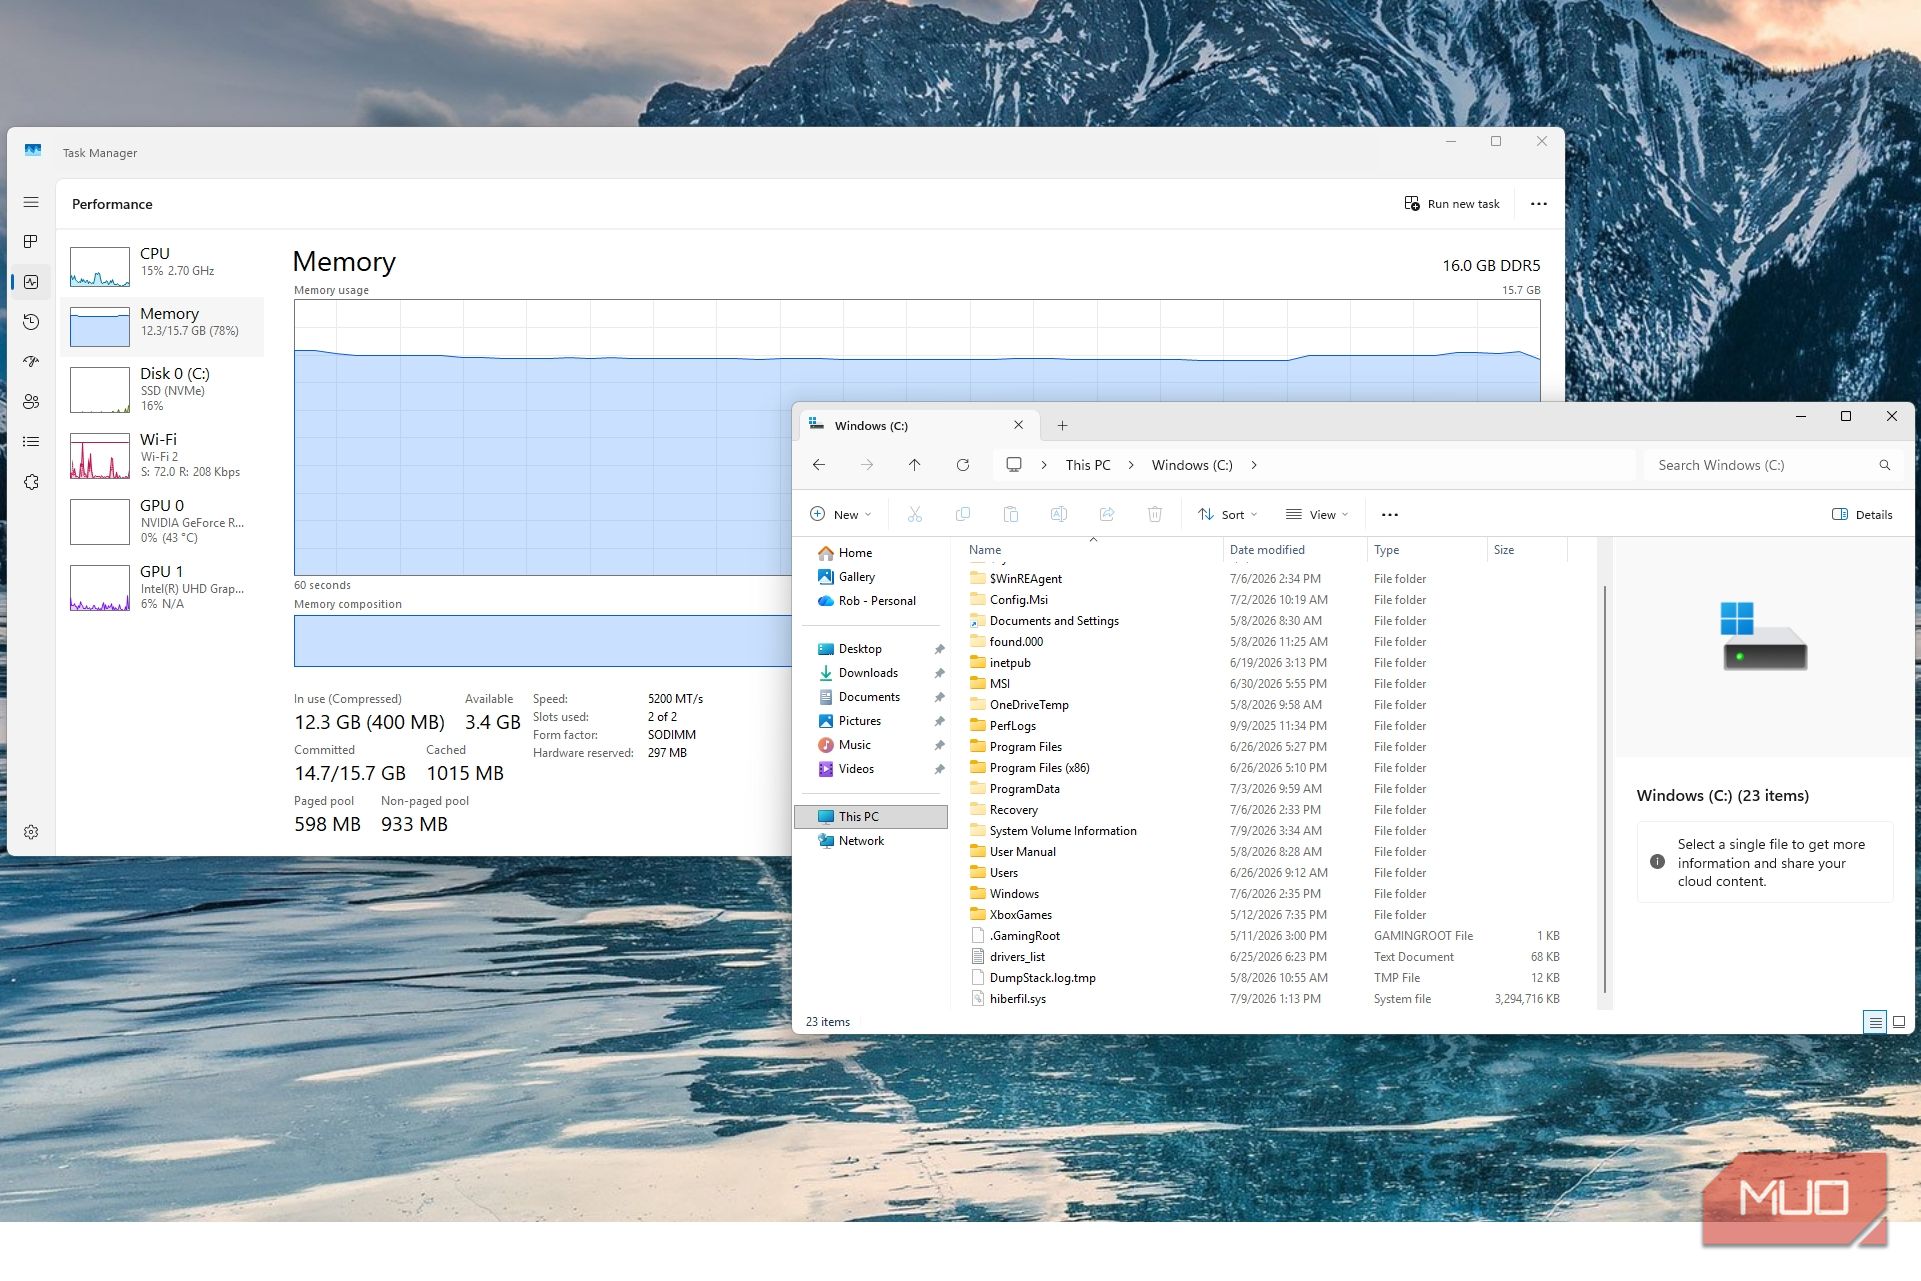This screenshot has width=1921, height=1281.
Task: Add a new File Explorer tab
Action: [x=1062, y=426]
